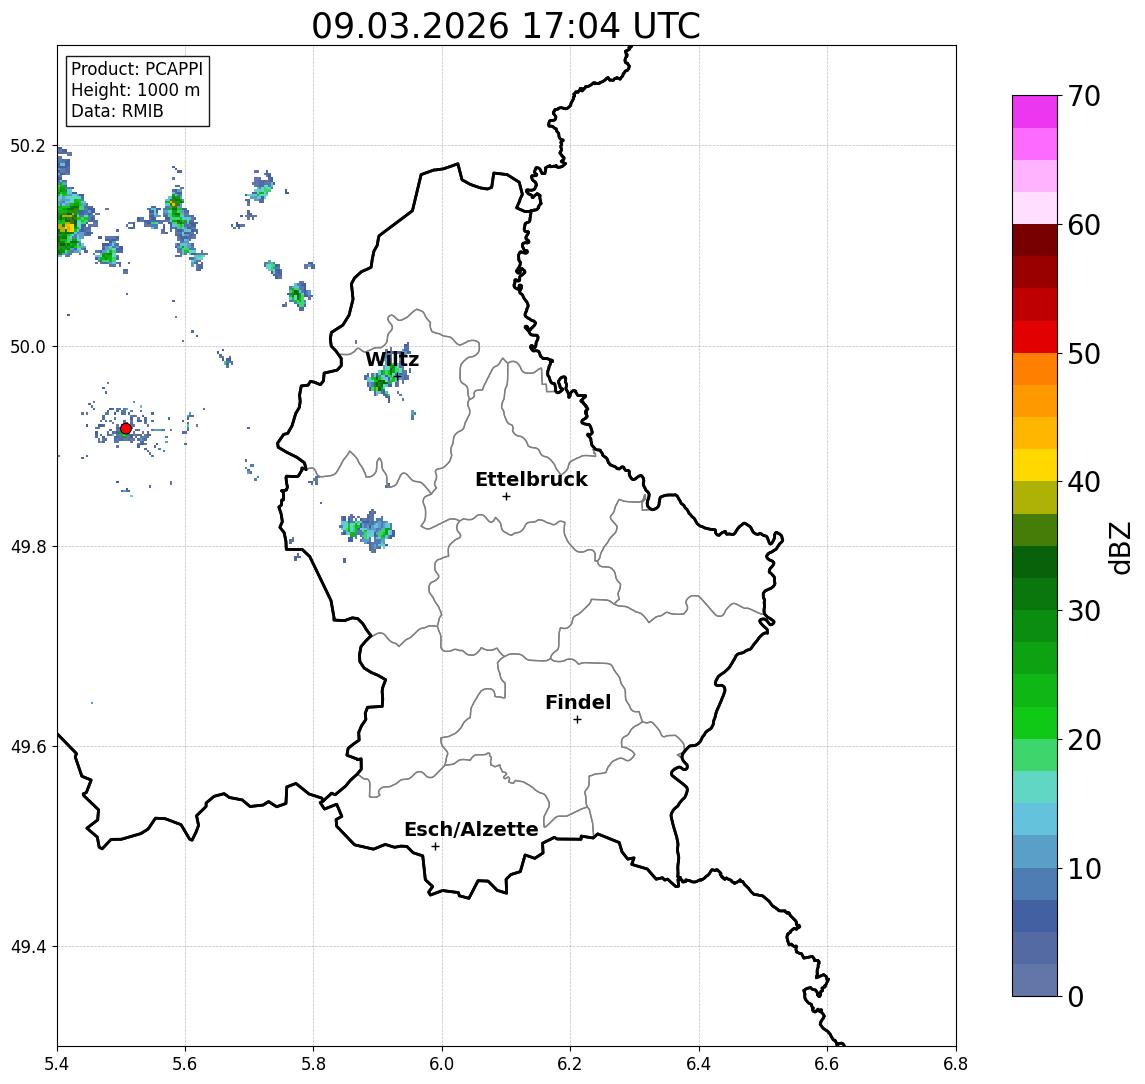The image size is (1145, 1084).
Task: Click the 0 label on the dBZ colorbar
Action: (1076, 996)
